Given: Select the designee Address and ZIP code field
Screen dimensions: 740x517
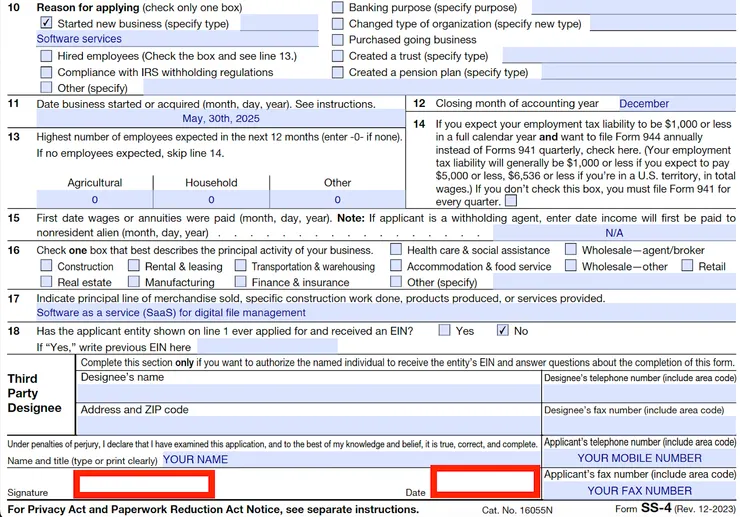Looking at the screenshot, I should [x=309, y=425].
